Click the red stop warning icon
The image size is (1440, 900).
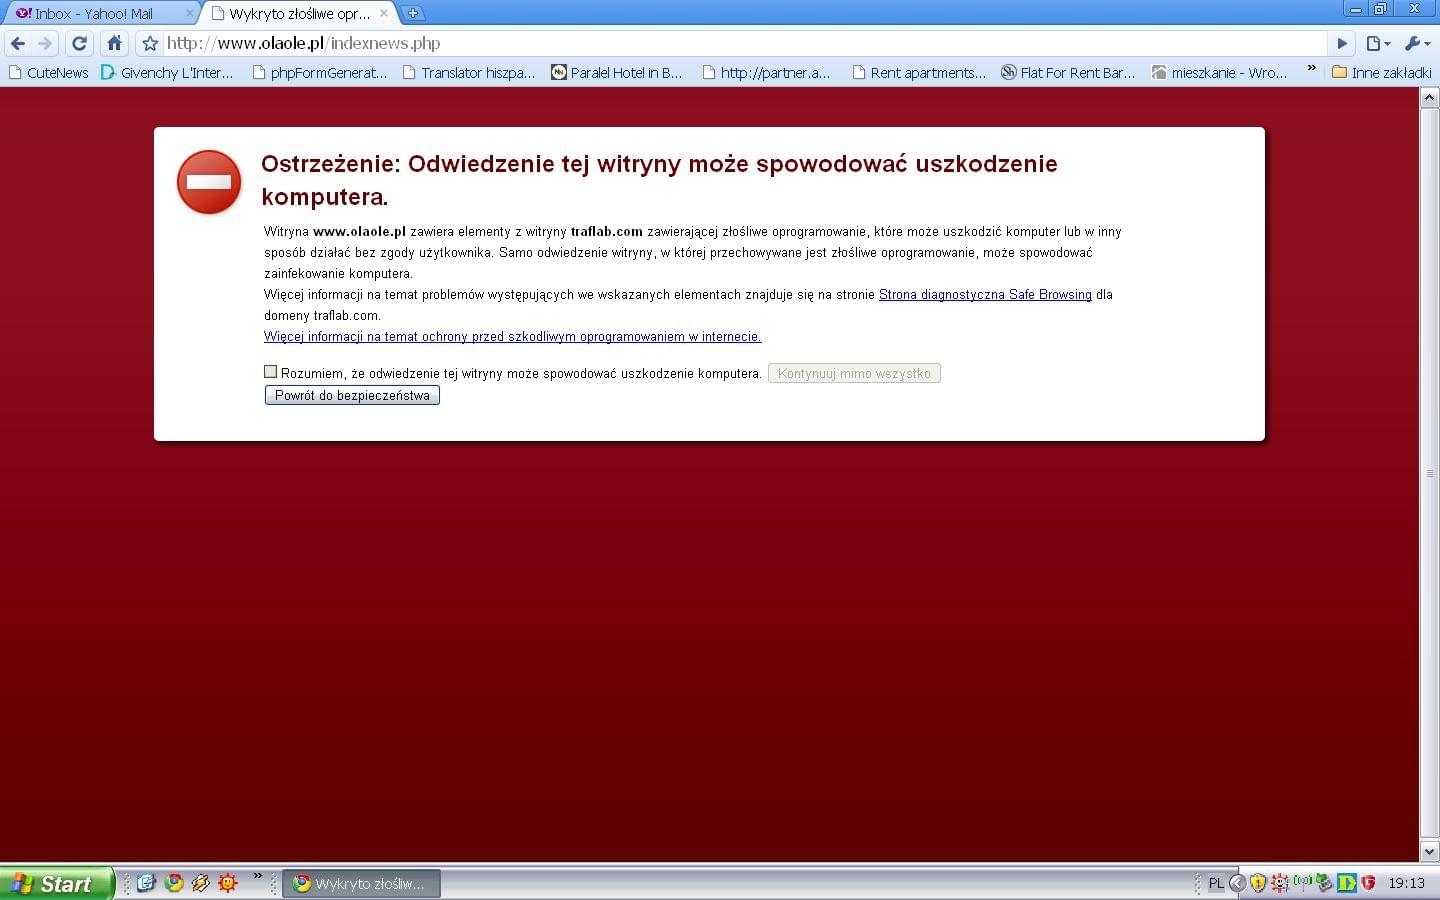209,182
